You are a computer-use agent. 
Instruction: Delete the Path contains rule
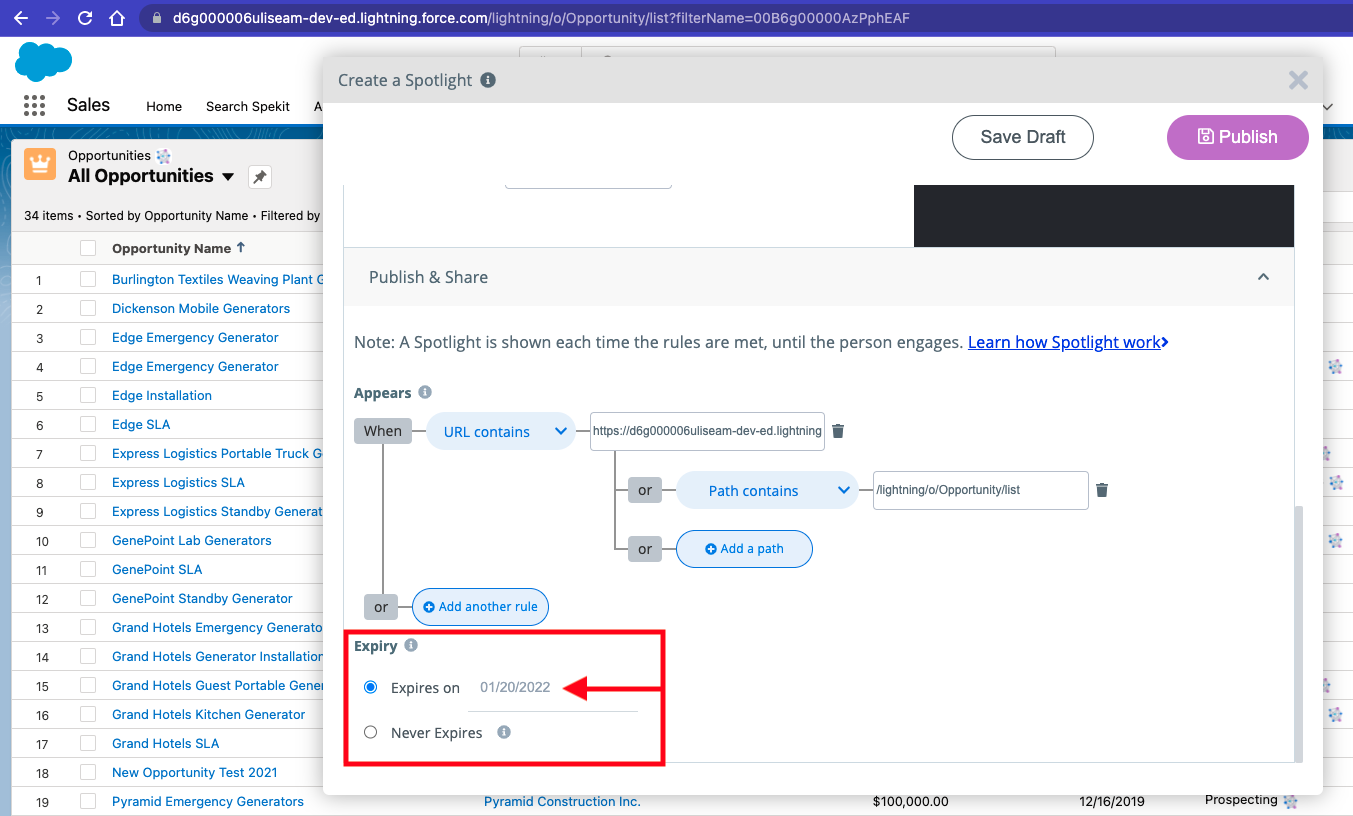coord(1102,490)
